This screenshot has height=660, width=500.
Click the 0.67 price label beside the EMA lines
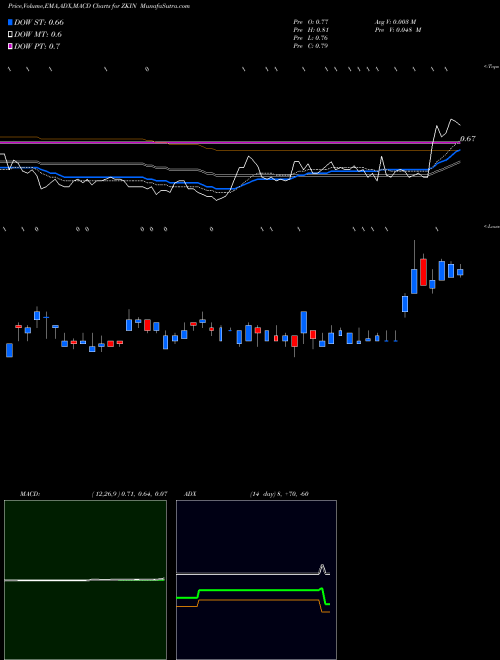468,138
